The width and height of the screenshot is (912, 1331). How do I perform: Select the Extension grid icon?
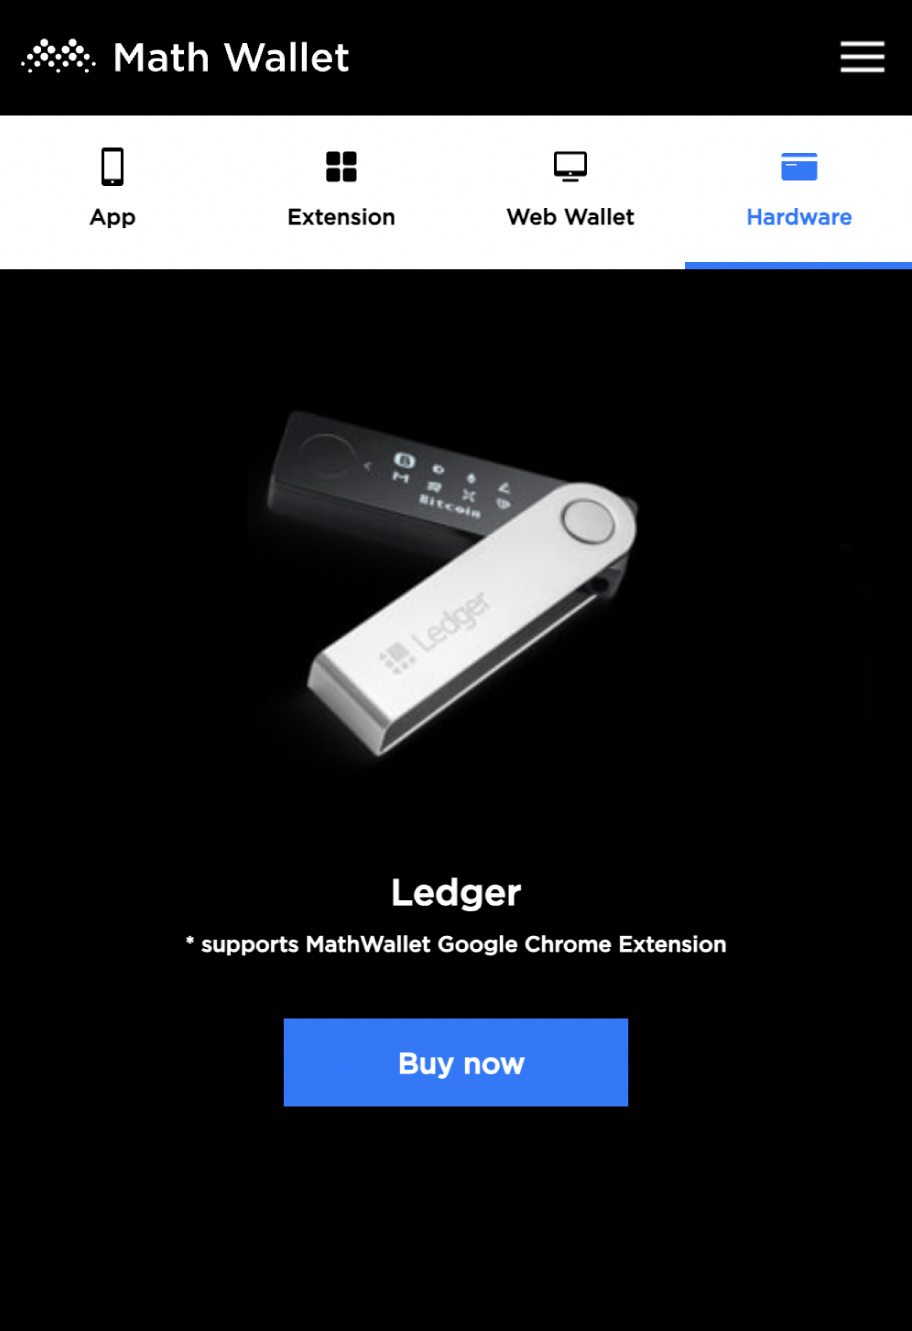pos(341,167)
